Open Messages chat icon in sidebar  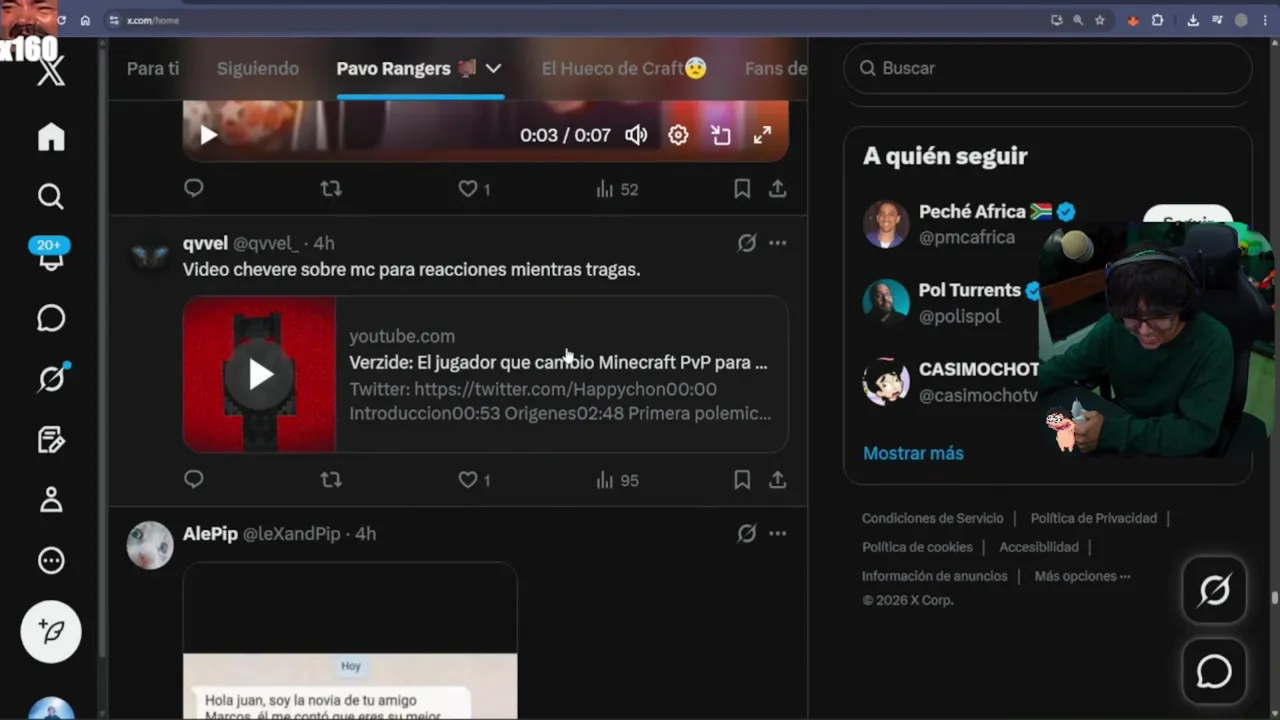pyautogui.click(x=51, y=318)
